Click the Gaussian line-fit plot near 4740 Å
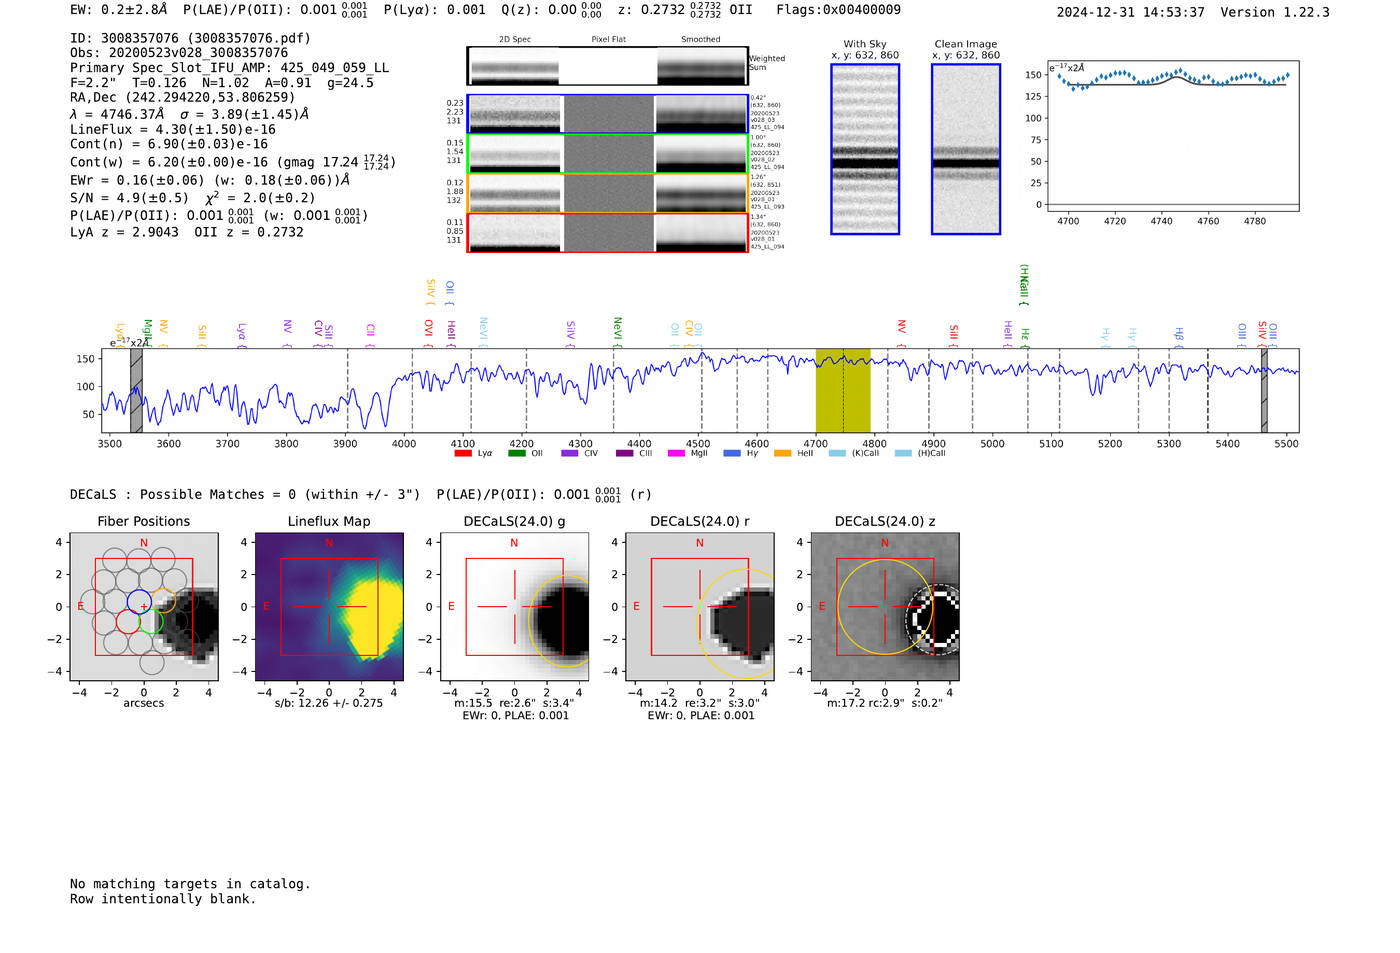Screen dimensions: 1400x953 1173,137
